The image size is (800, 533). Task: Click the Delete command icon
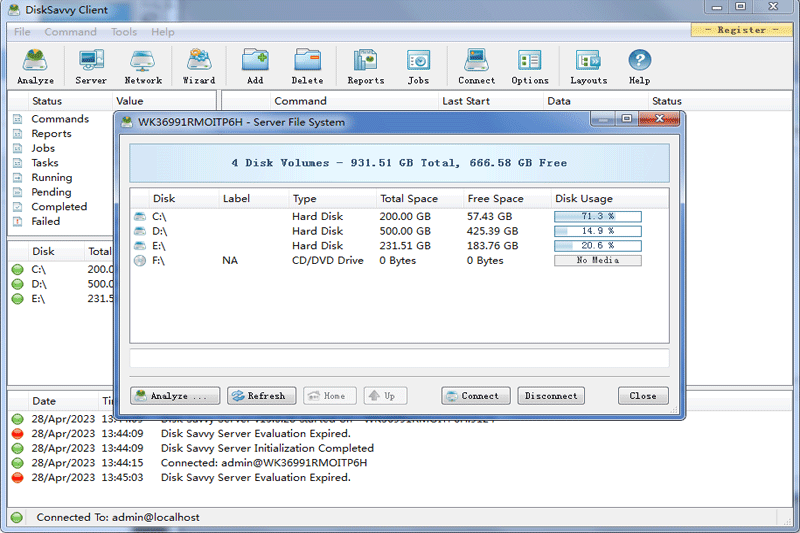click(x=307, y=66)
